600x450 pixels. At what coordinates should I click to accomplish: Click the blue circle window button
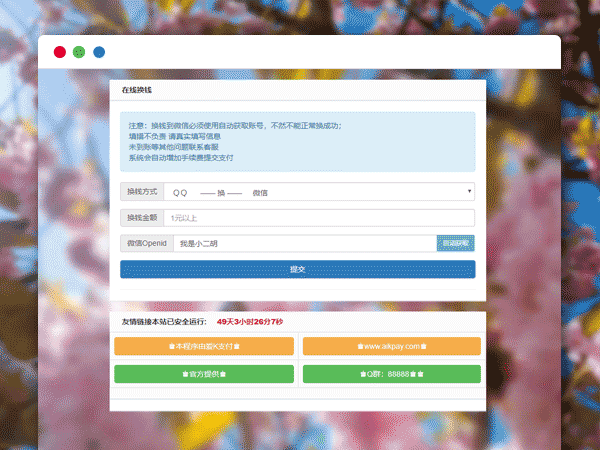[99, 52]
